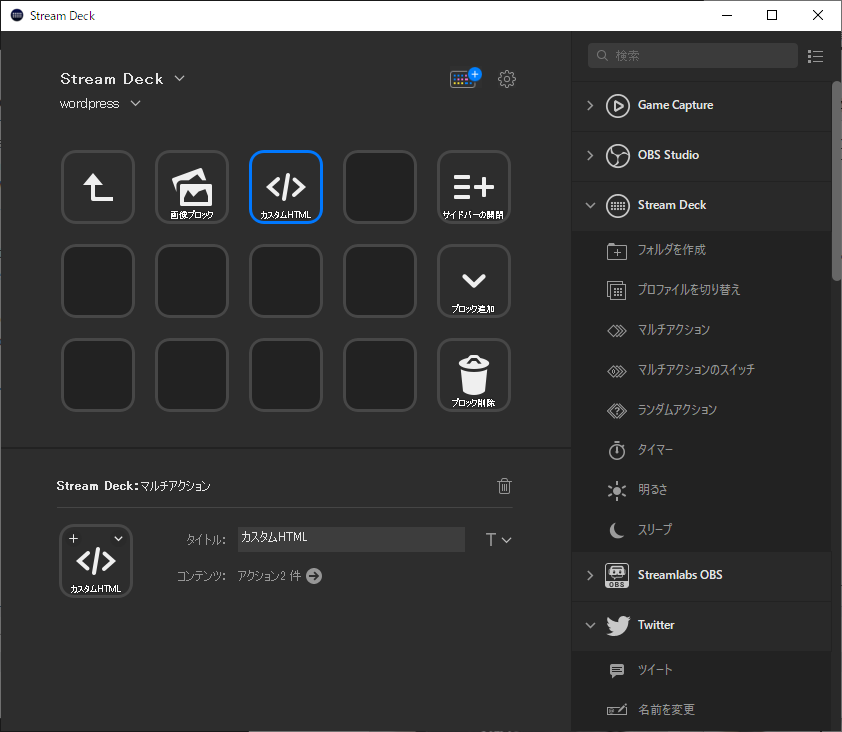Open the wordpress profile dropdown
Viewport: 842px width, 732px height.
click(x=135, y=103)
